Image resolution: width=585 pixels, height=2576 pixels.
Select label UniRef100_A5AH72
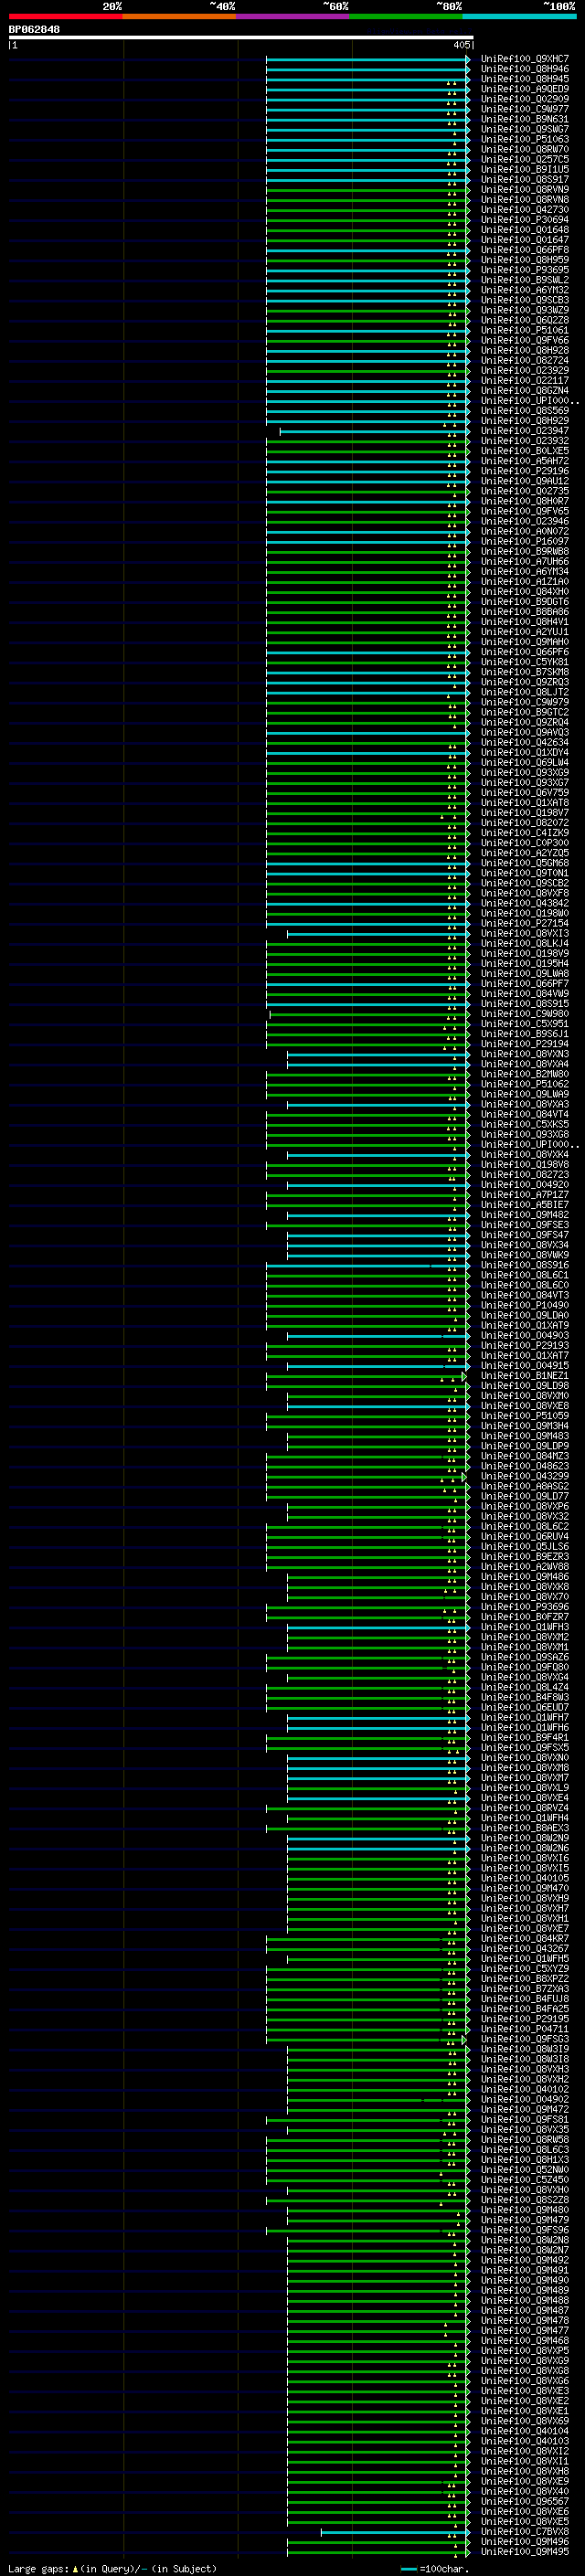click(524, 461)
